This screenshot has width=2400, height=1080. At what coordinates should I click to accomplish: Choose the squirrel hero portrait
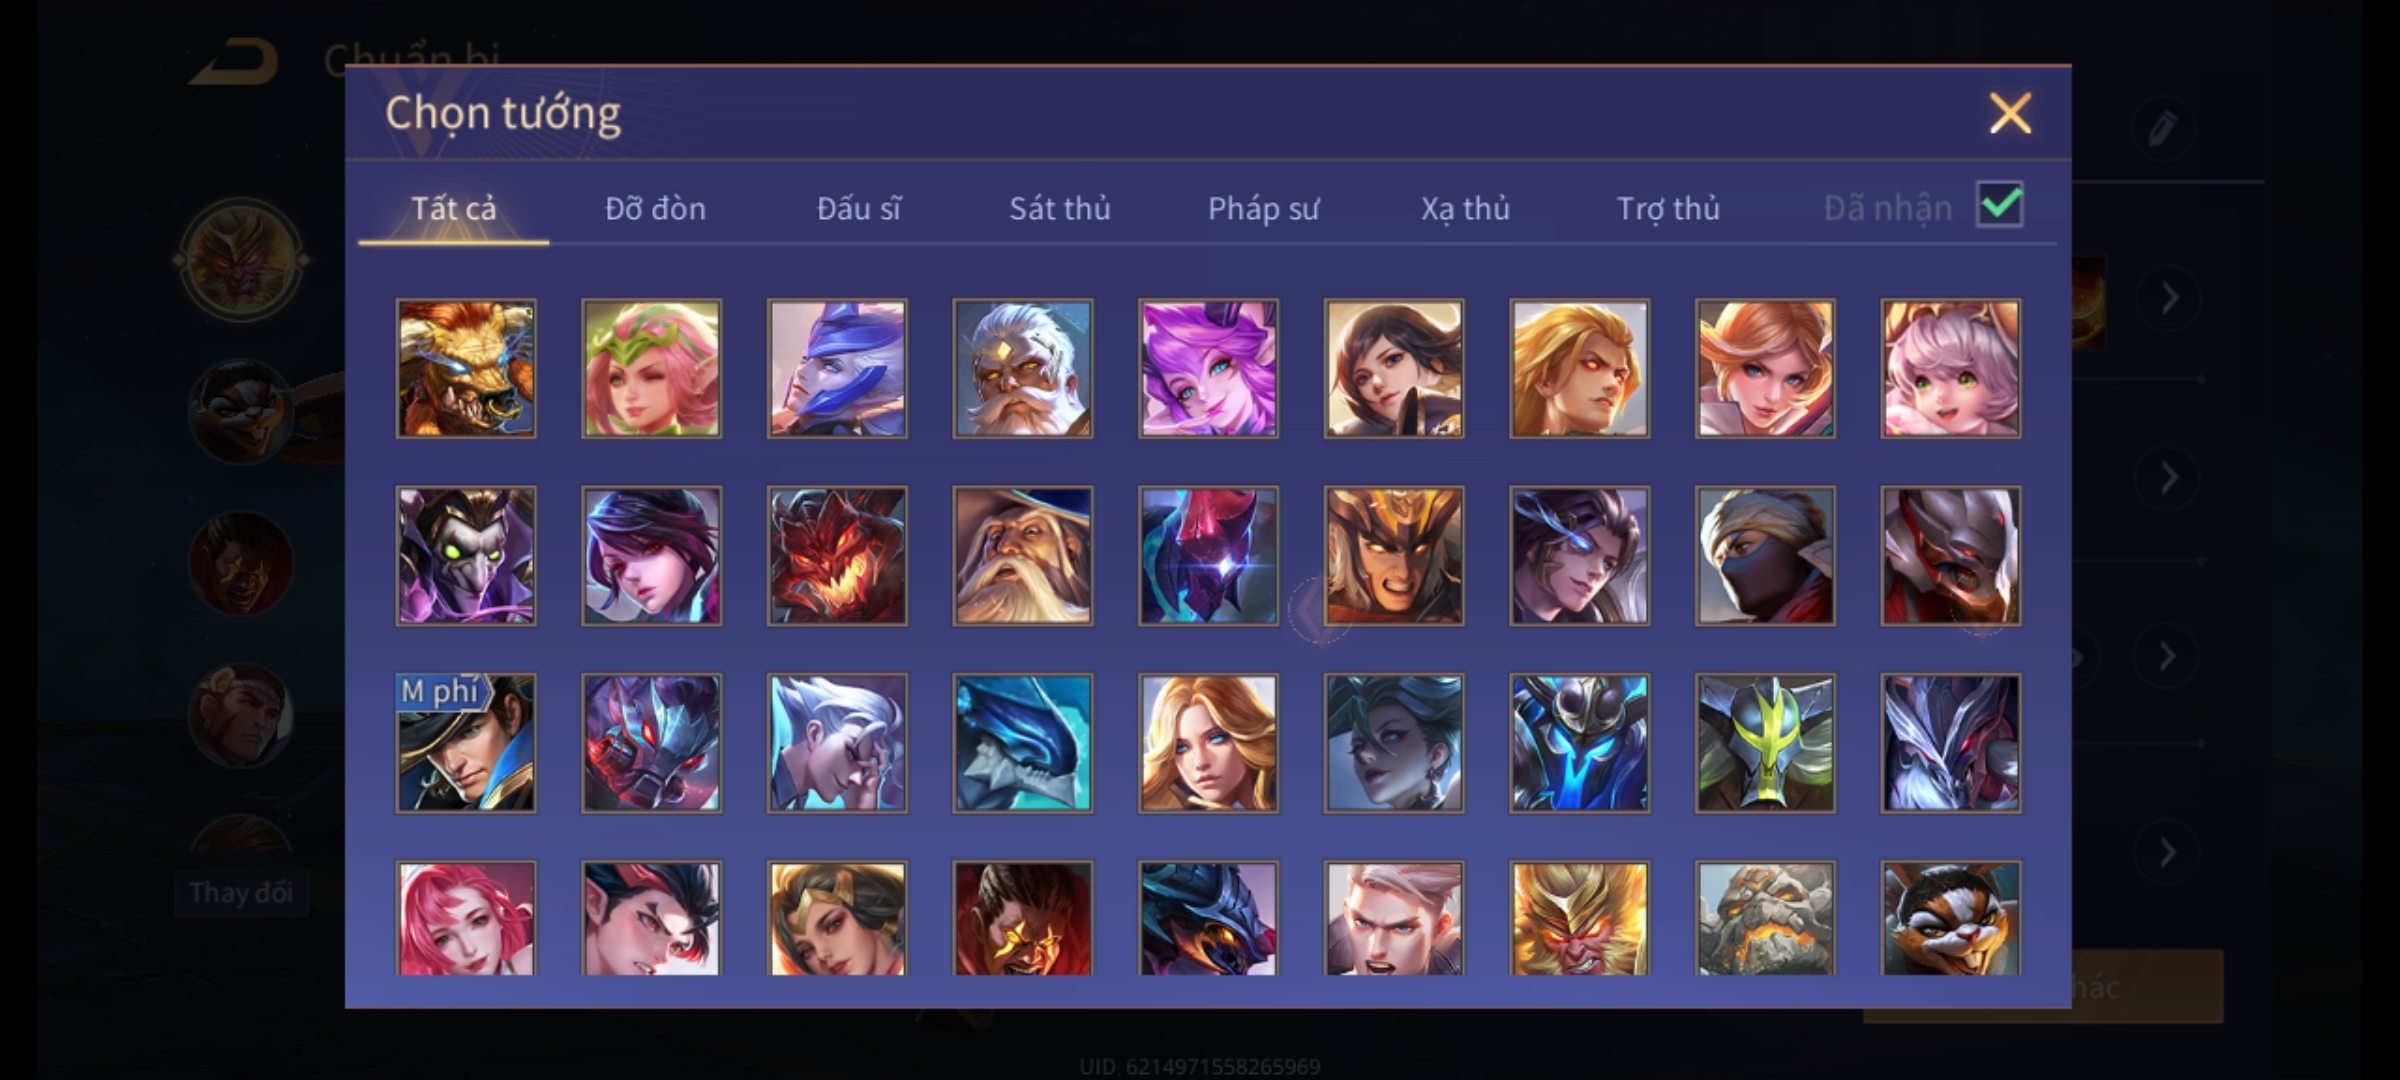click(1950, 918)
